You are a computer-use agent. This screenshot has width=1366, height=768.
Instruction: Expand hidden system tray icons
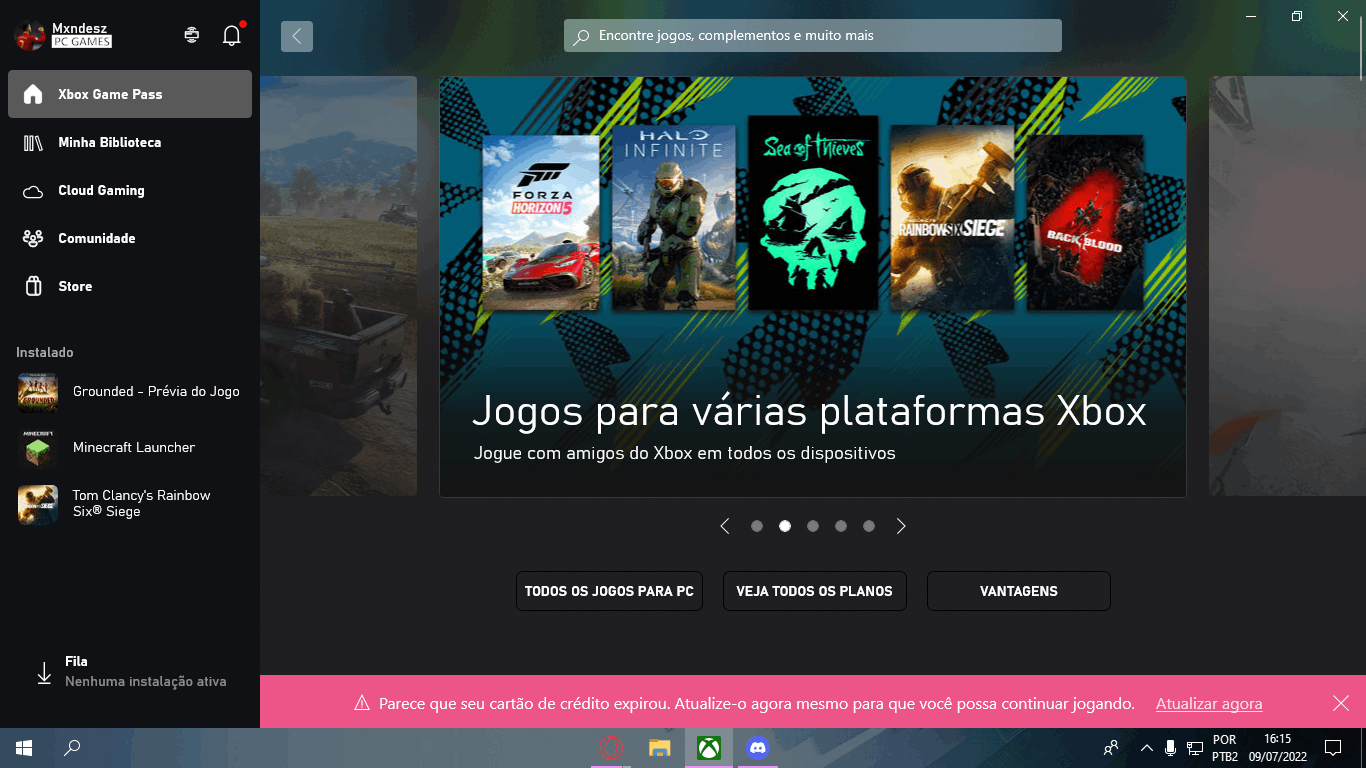tap(1147, 748)
